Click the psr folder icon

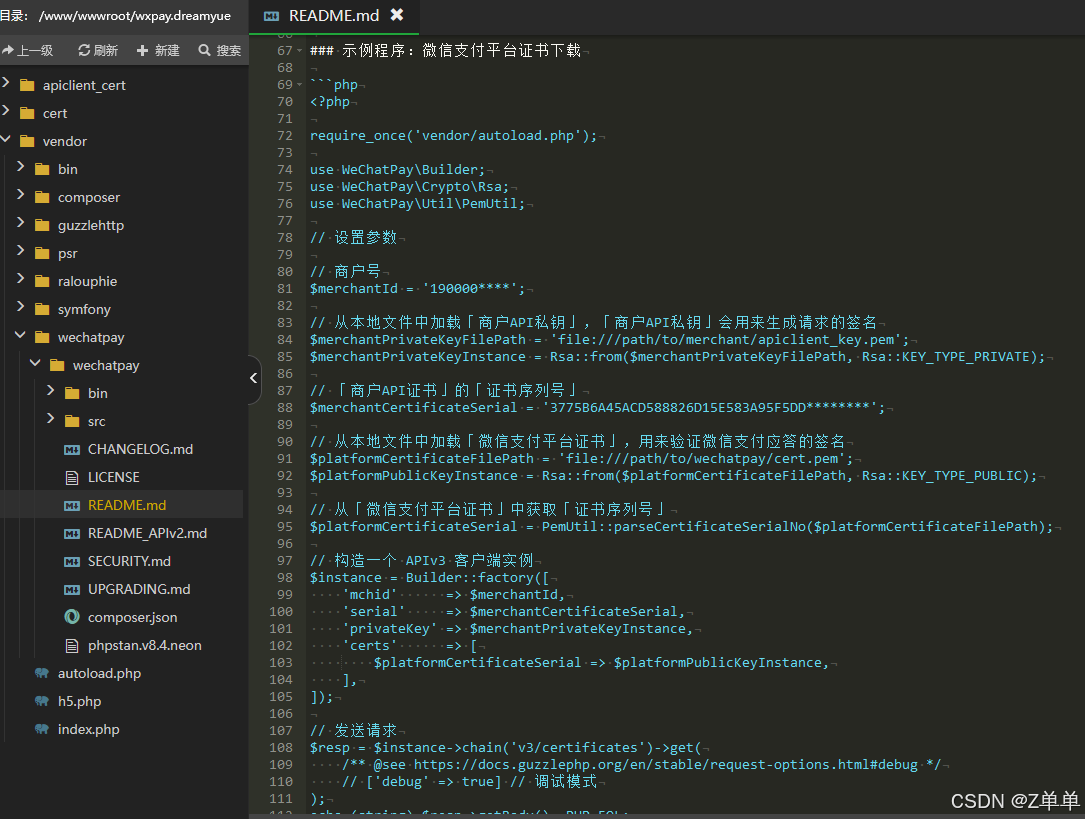(x=42, y=253)
